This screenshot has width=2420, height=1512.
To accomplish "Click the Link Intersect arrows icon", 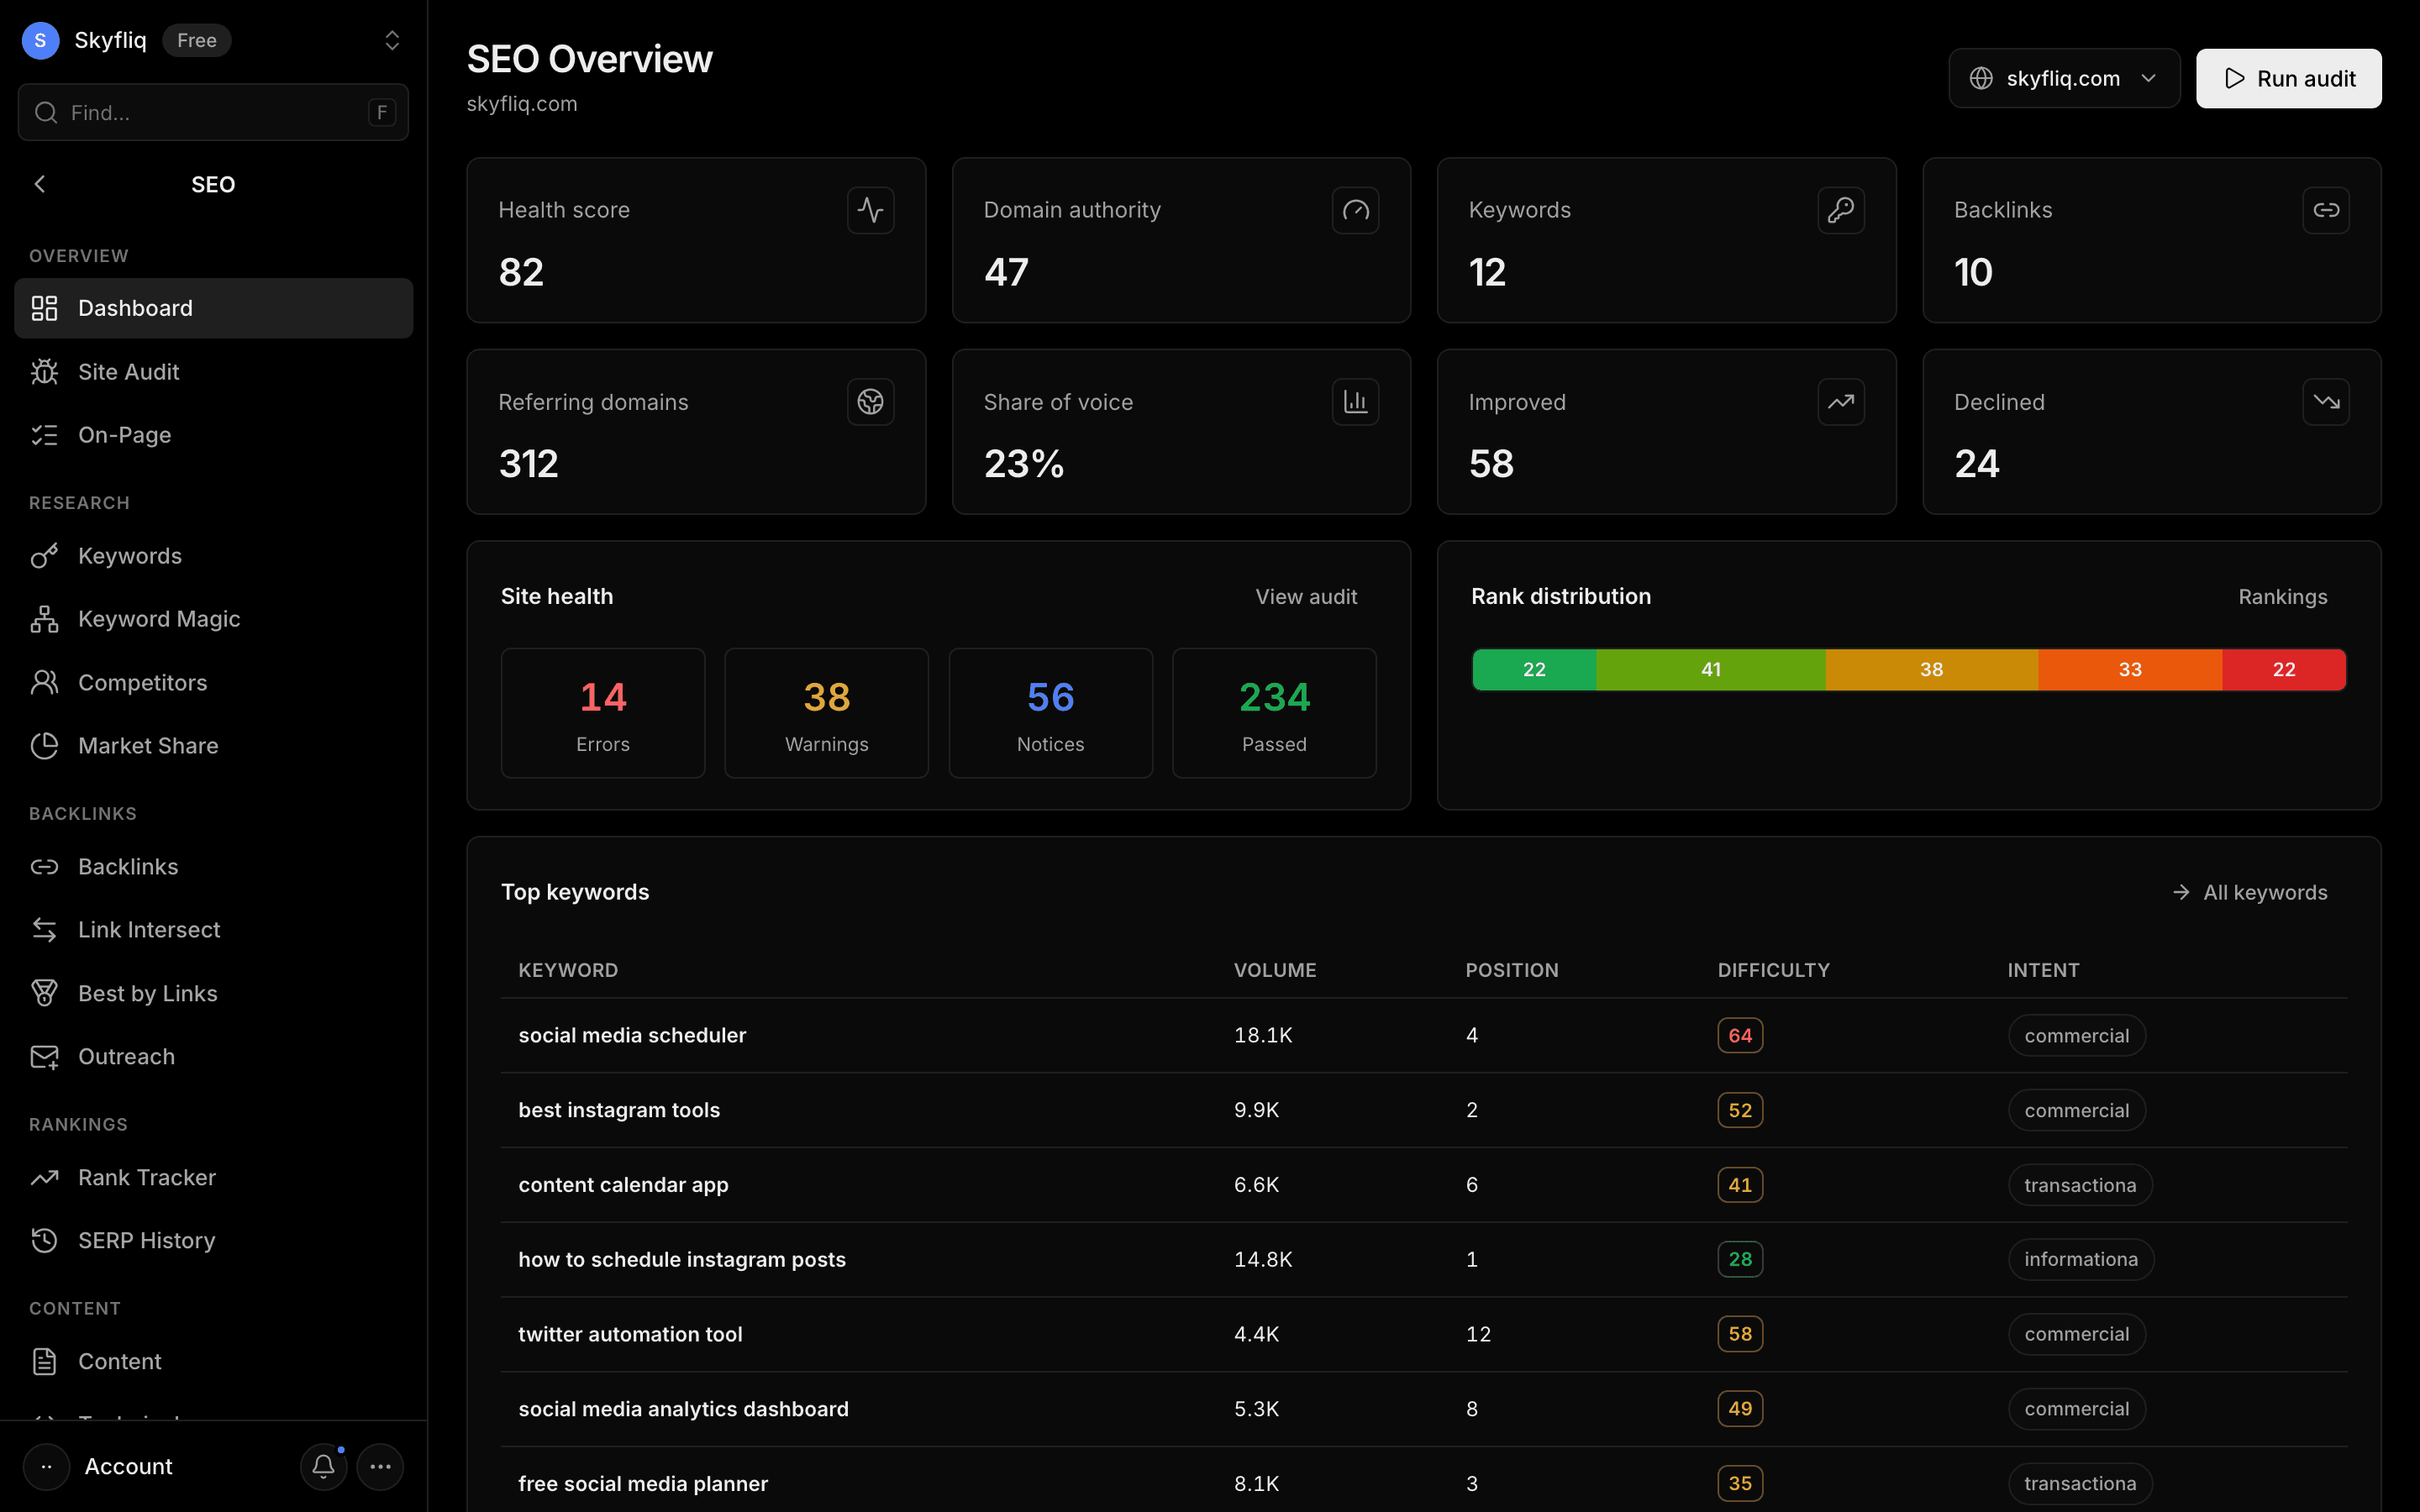I will 44,930.
